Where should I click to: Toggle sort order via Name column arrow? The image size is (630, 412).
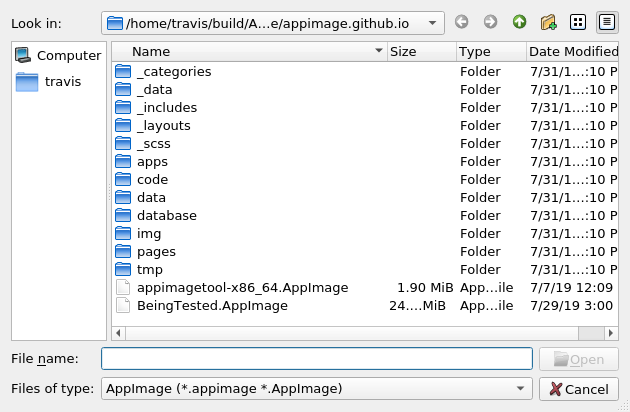(x=378, y=51)
